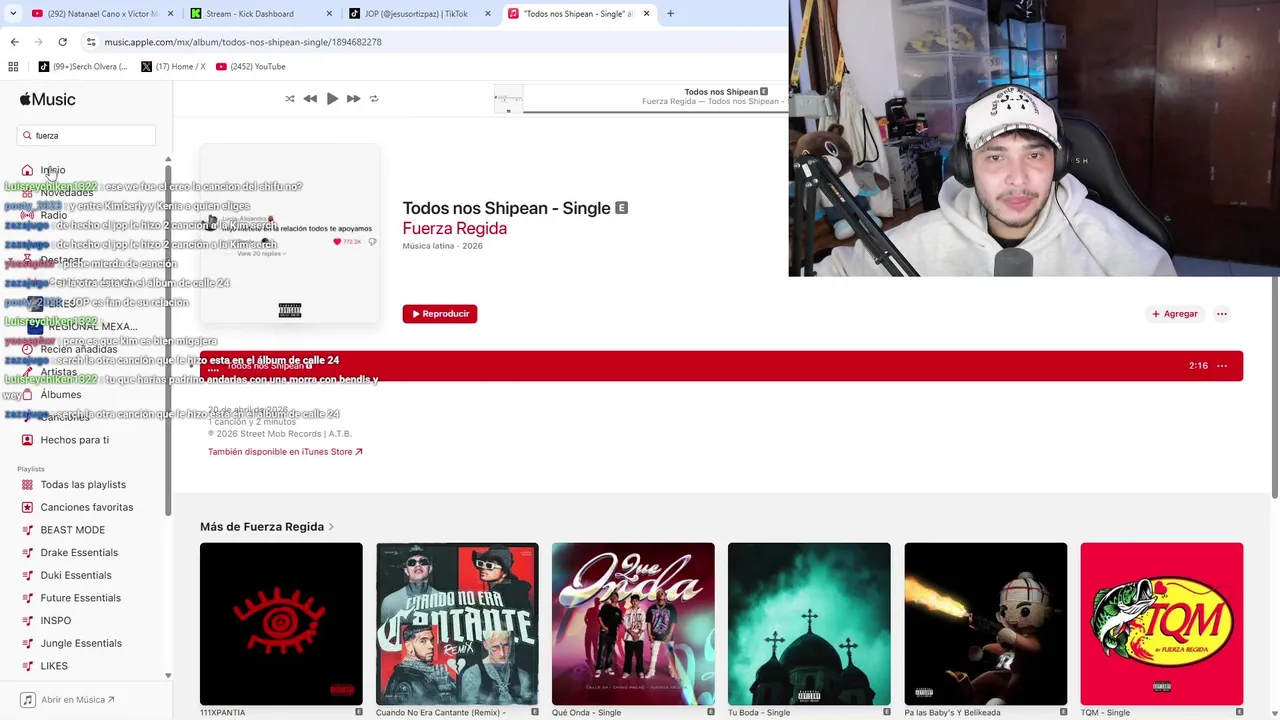Switch to the JOP TikTok tab

tap(420, 14)
